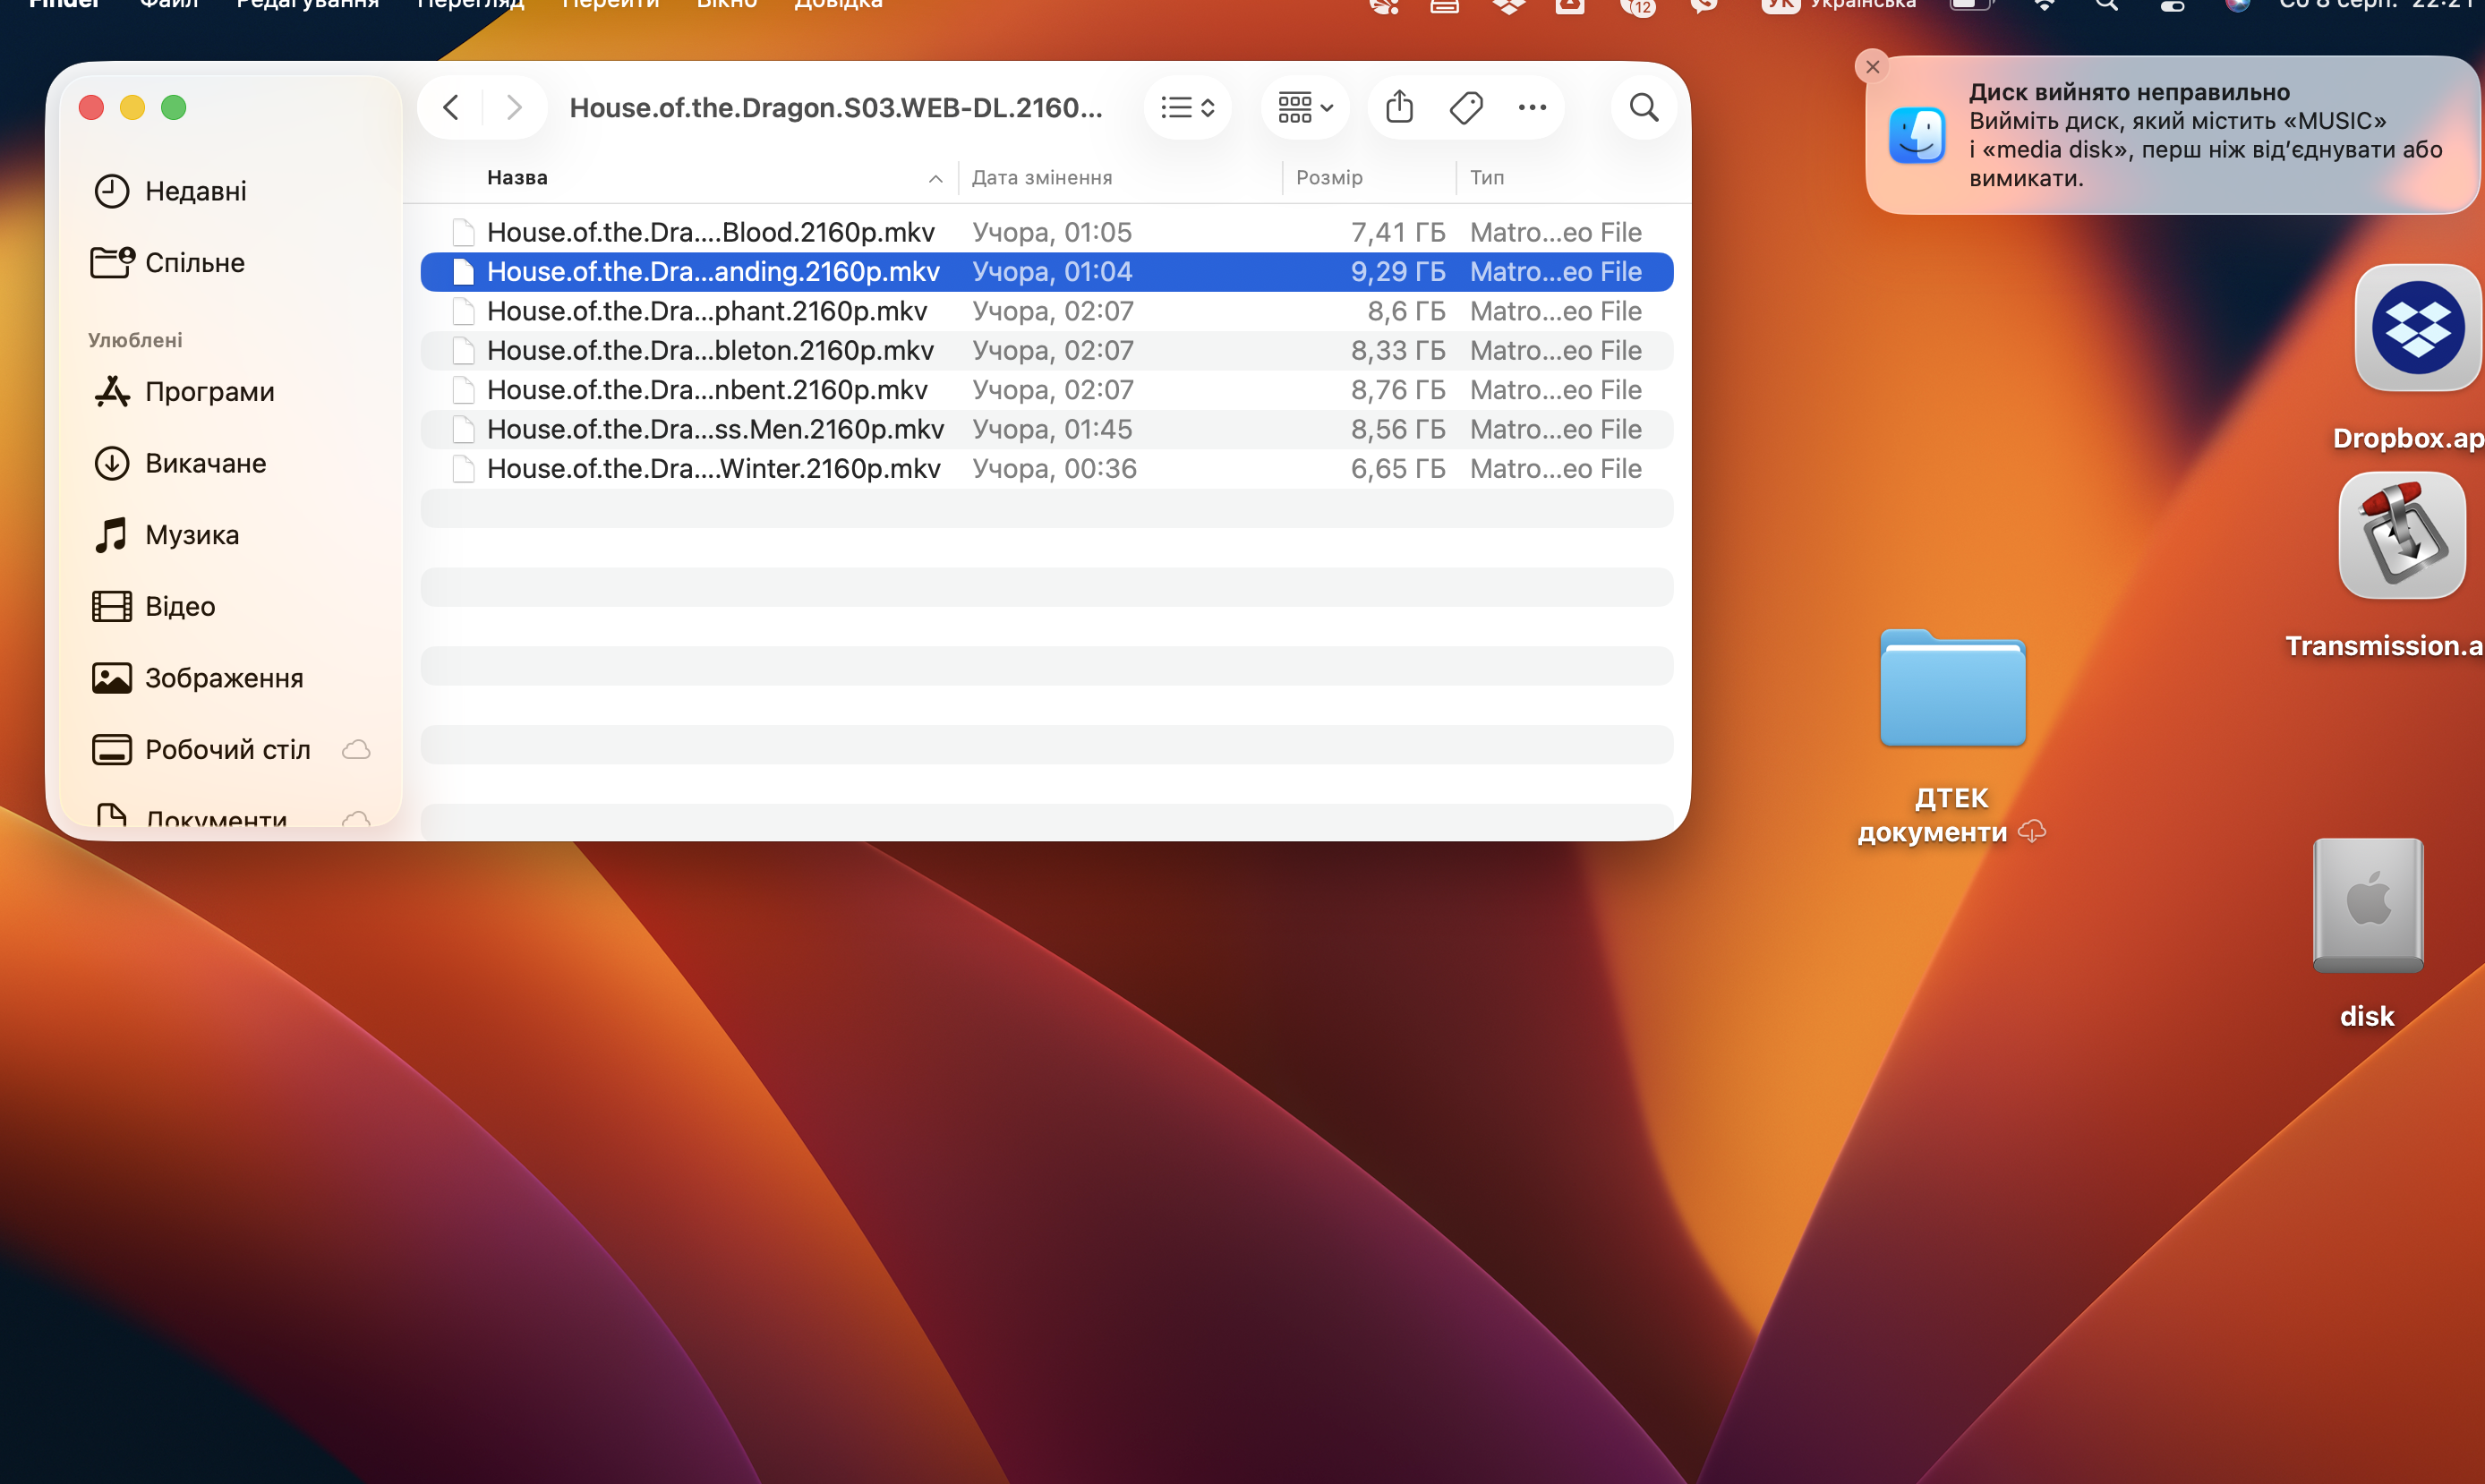The width and height of the screenshot is (2485, 1484).
Task: Select the Dropbox.app icon on desktop
Action: [x=2418, y=328]
